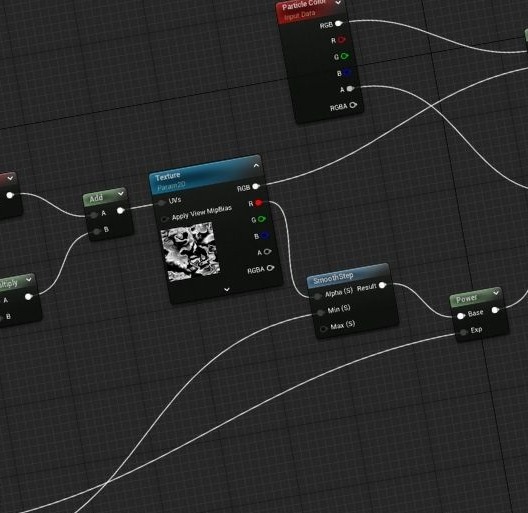Click SmoothStep Result output pin

coord(382,285)
